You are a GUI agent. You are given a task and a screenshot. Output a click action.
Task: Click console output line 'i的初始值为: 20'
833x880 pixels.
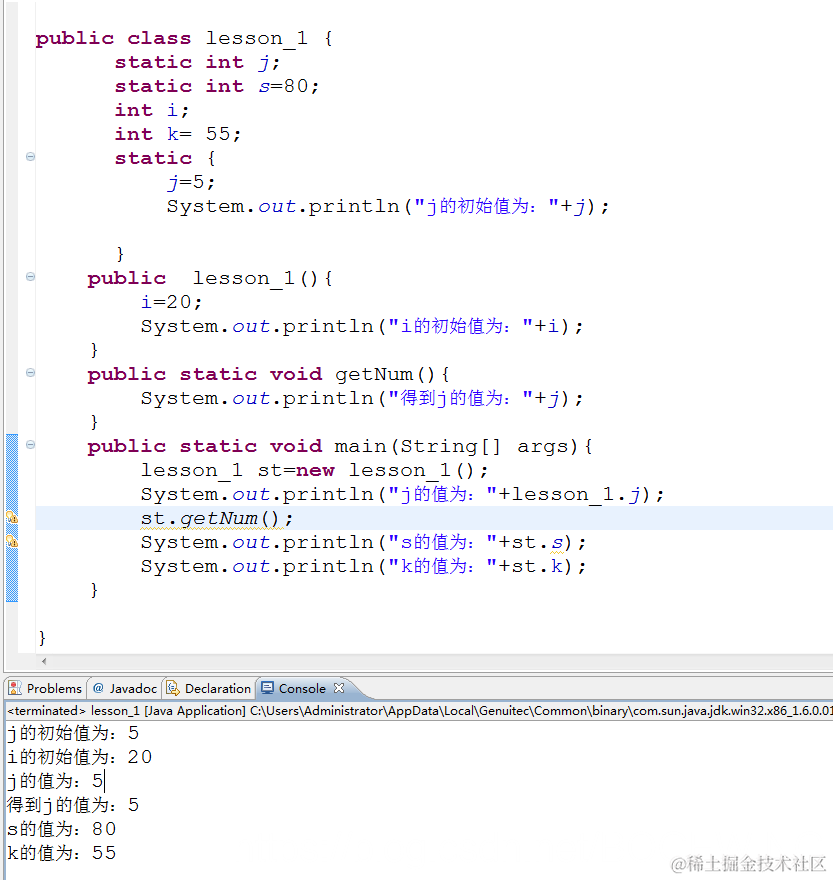[80, 757]
